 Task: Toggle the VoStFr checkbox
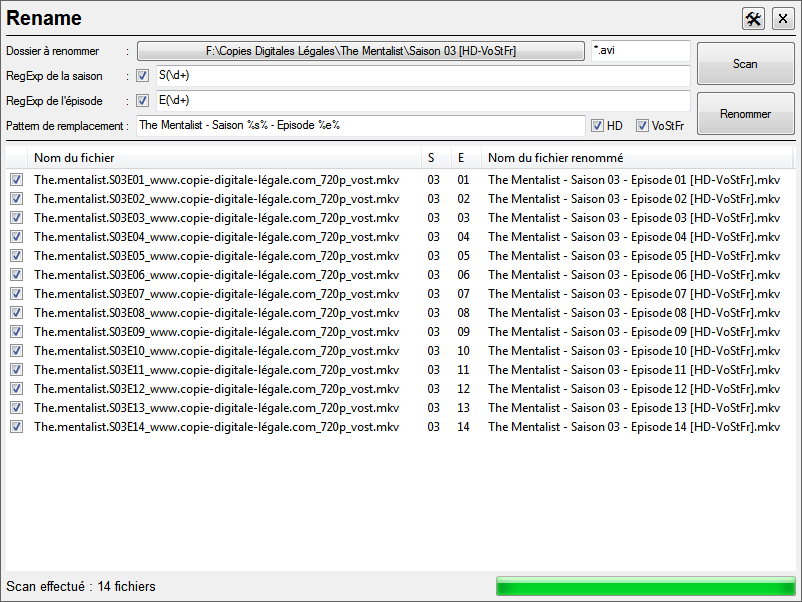click(642, 126)
